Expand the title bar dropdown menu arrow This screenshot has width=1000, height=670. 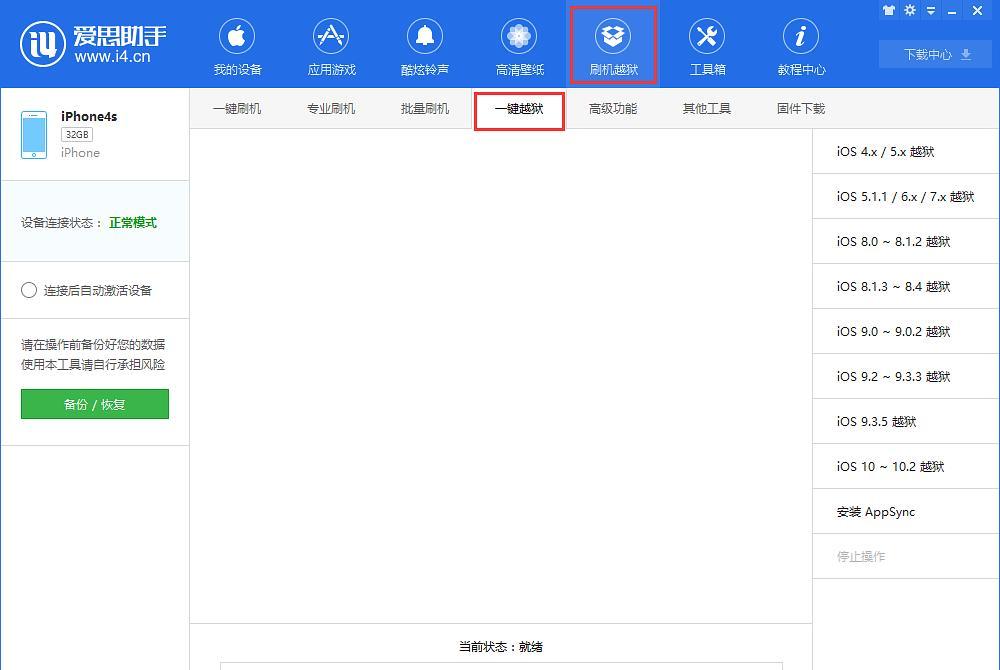coord(931,10)
